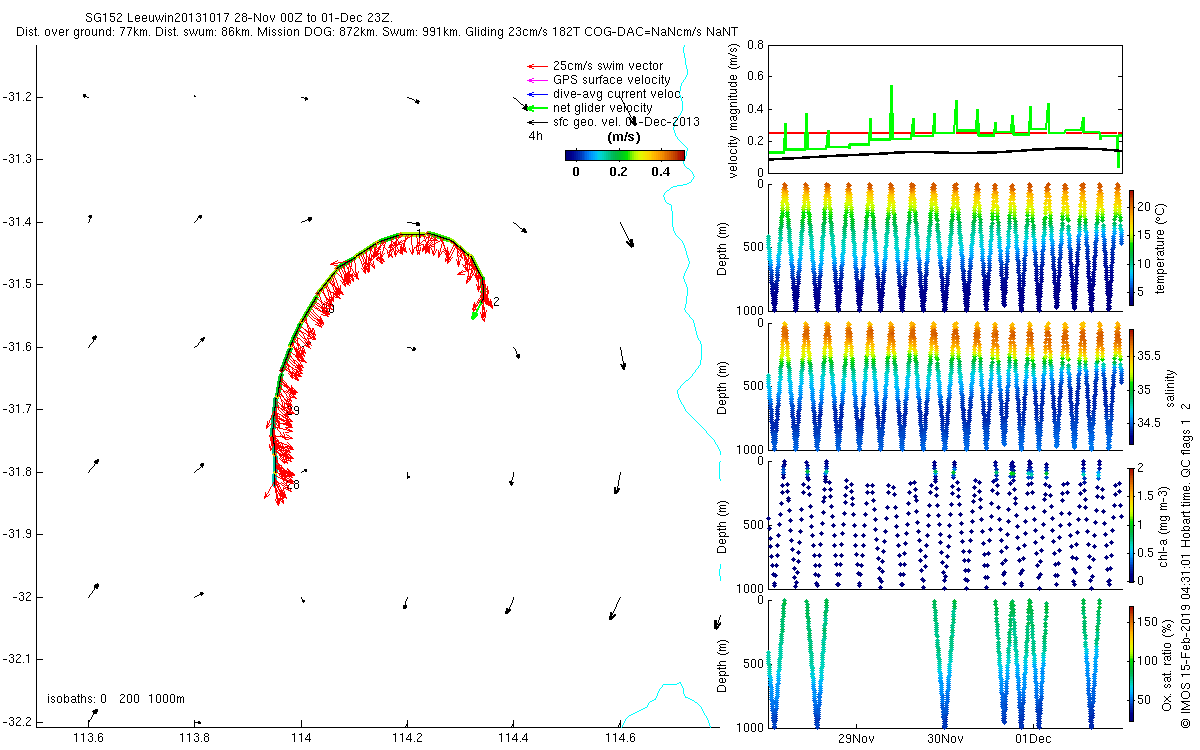Screen dimensions: 1200x750
Task: Click the magenta GPS surface velocity arrow
Action: [x=536, y=80]
